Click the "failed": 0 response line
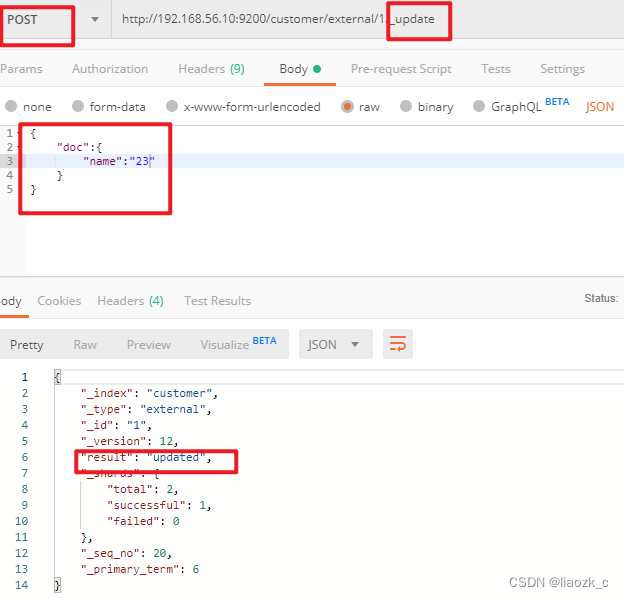Viewport: 624px width, 598px height. click(x=143, y=521)
